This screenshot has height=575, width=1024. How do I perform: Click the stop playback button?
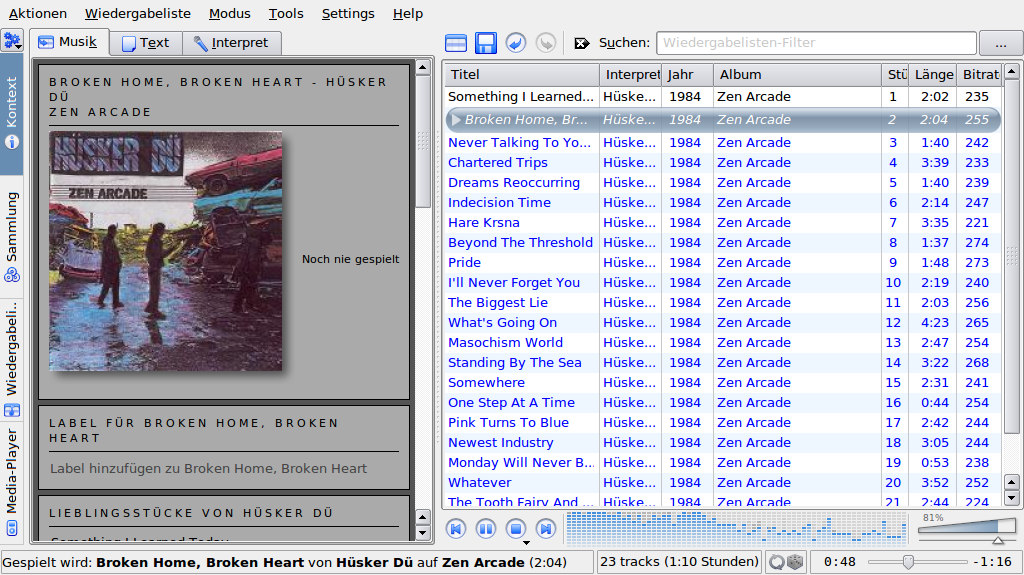click(516, 528)
